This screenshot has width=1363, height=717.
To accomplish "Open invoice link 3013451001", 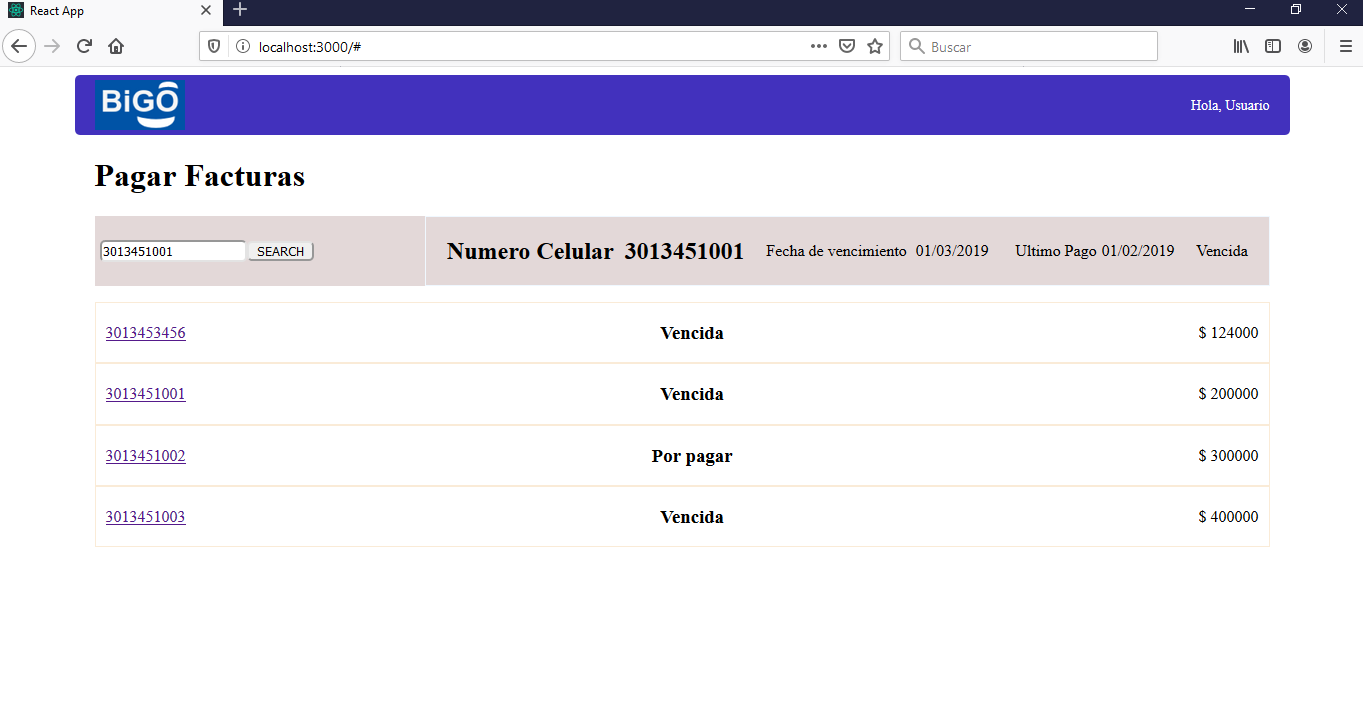I will tap(145, 394).
